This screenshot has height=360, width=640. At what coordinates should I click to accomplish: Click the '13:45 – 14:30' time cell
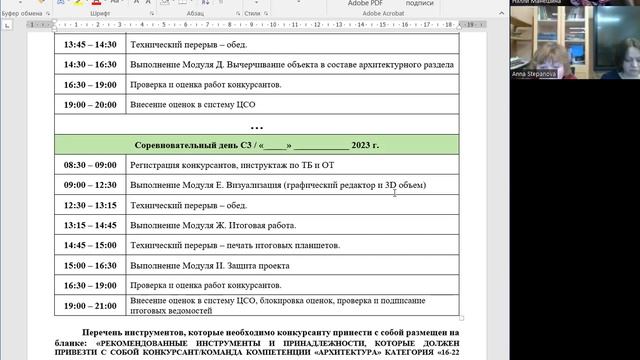[90, 44]
